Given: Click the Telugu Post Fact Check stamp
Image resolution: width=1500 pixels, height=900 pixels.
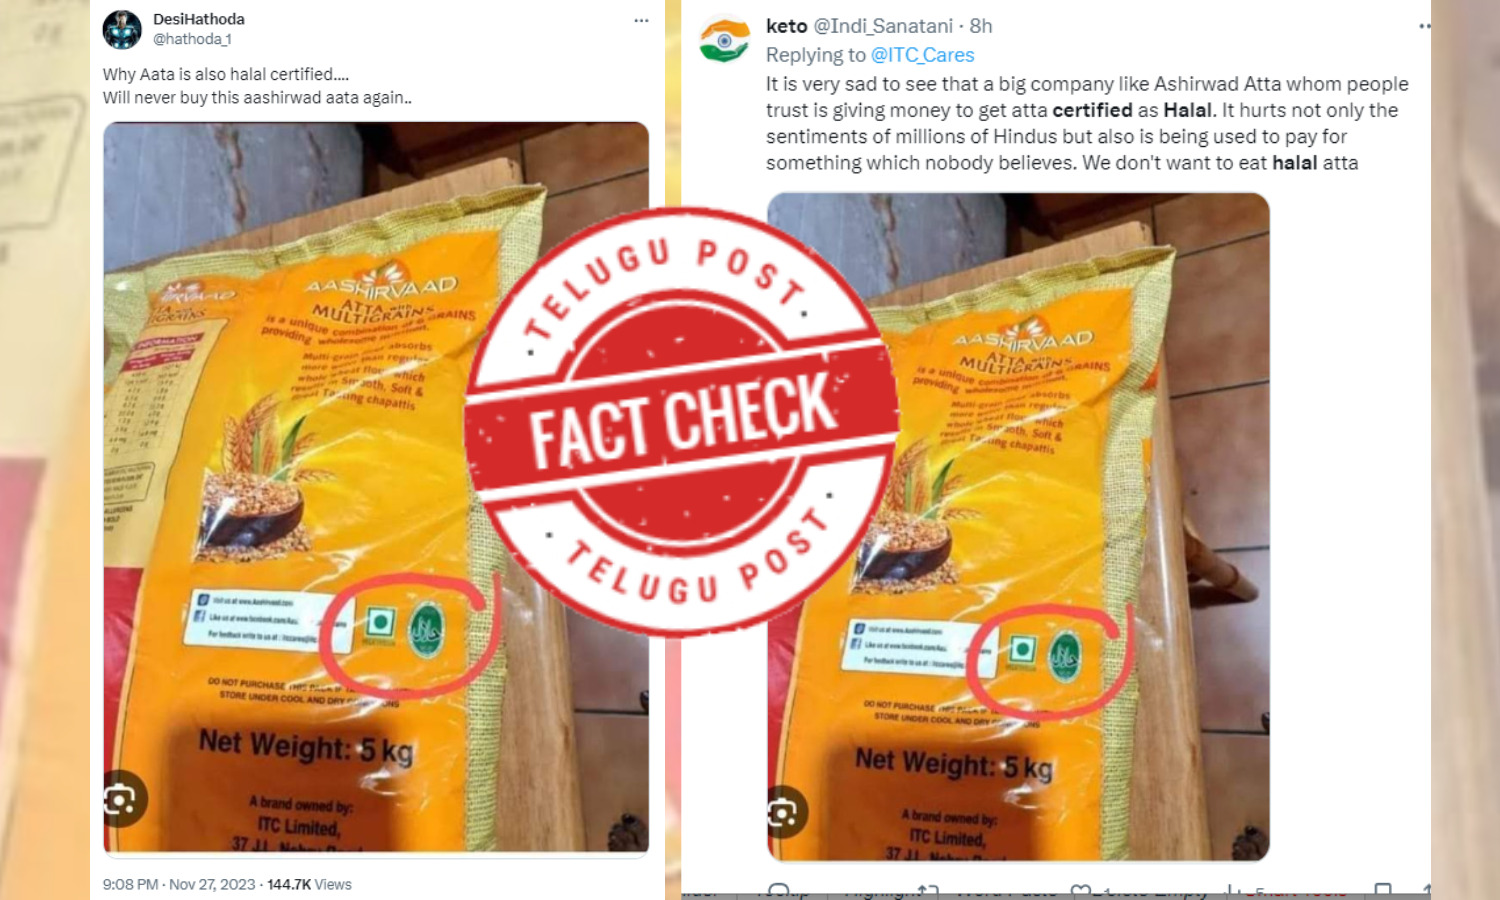Looking at the screenshot, I should tap(683, 421).
